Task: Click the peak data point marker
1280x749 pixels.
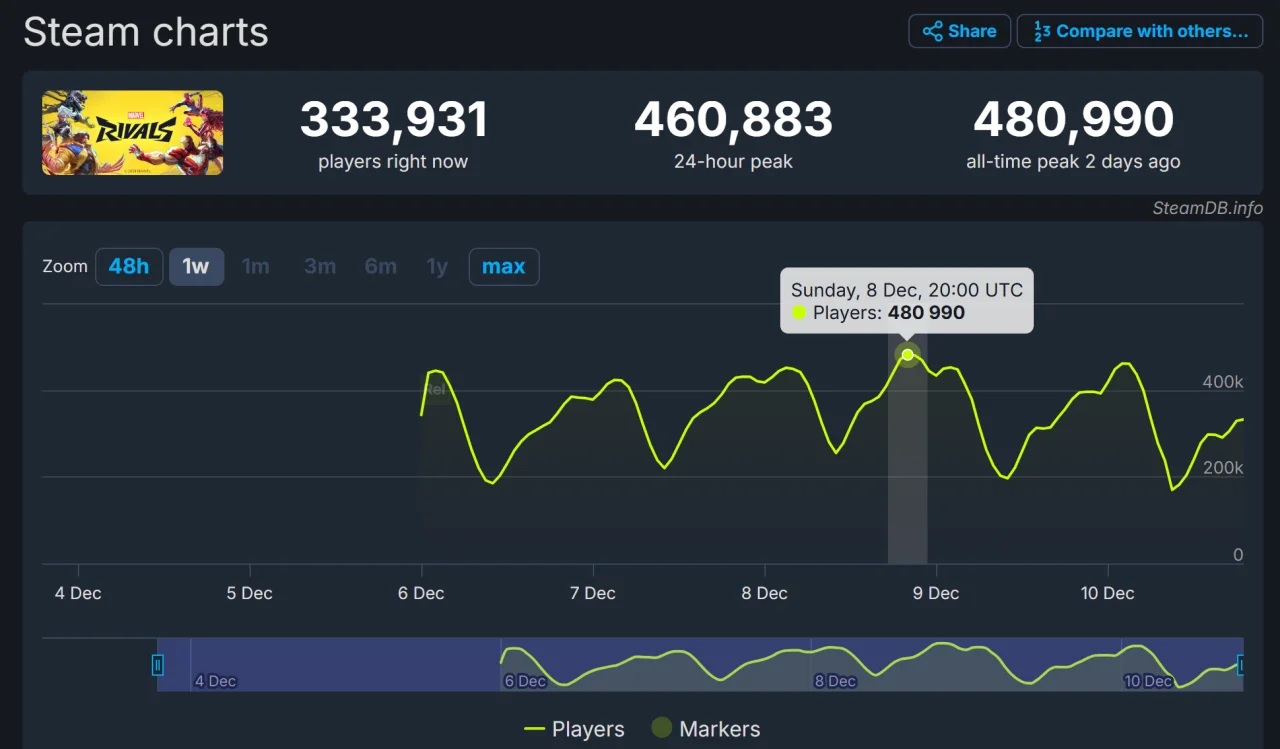Action: pyautogui.click(x=907, y=354)
